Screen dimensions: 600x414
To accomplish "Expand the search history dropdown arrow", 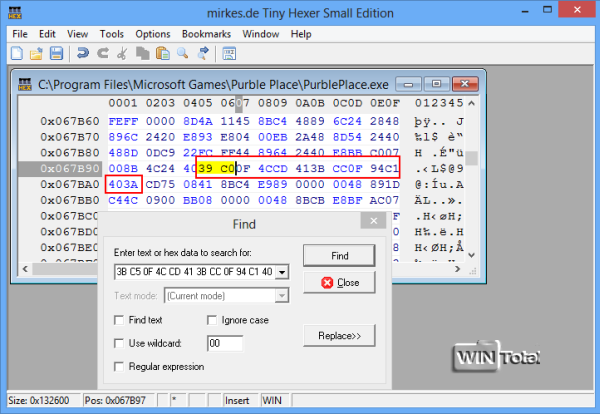I will [x=282, y=272].
